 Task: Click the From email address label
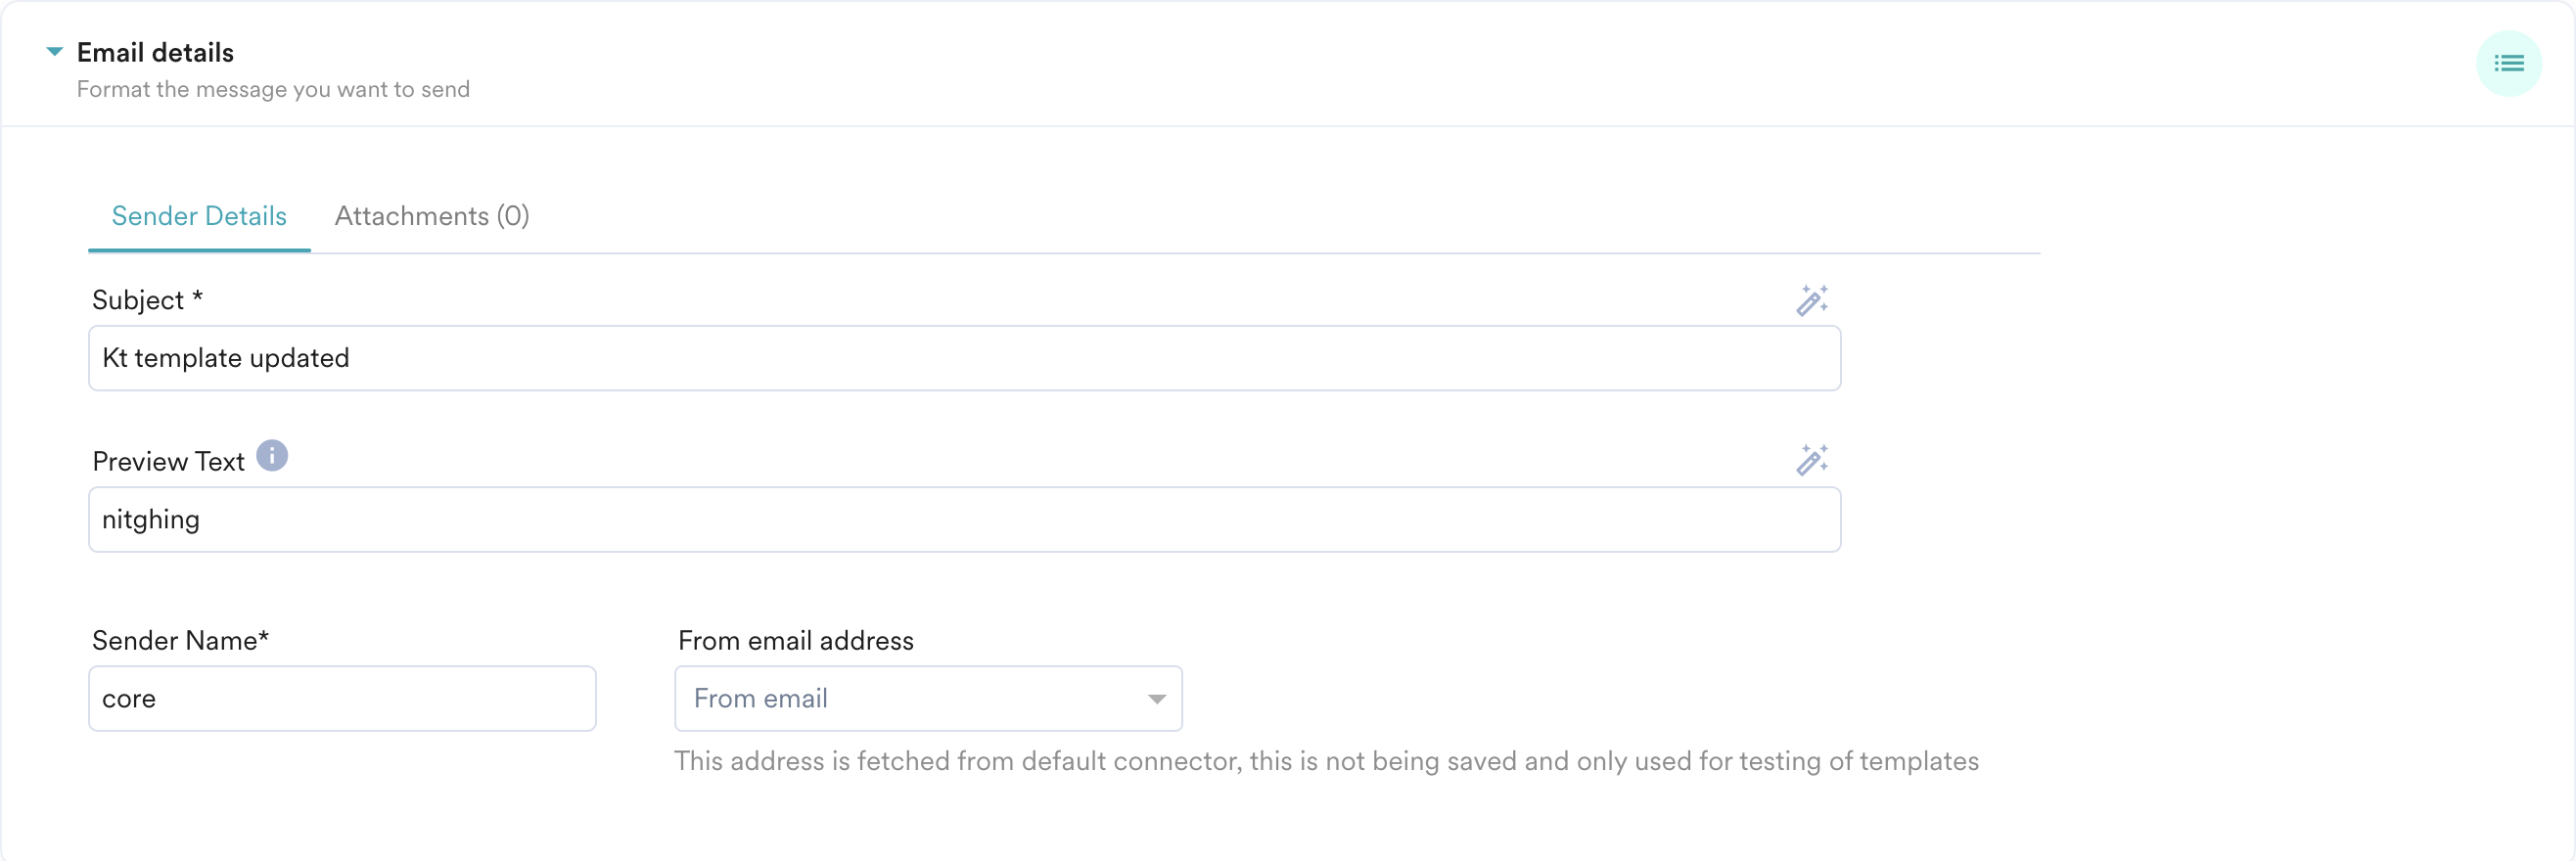pyautogui.click(x=796, y=640)
